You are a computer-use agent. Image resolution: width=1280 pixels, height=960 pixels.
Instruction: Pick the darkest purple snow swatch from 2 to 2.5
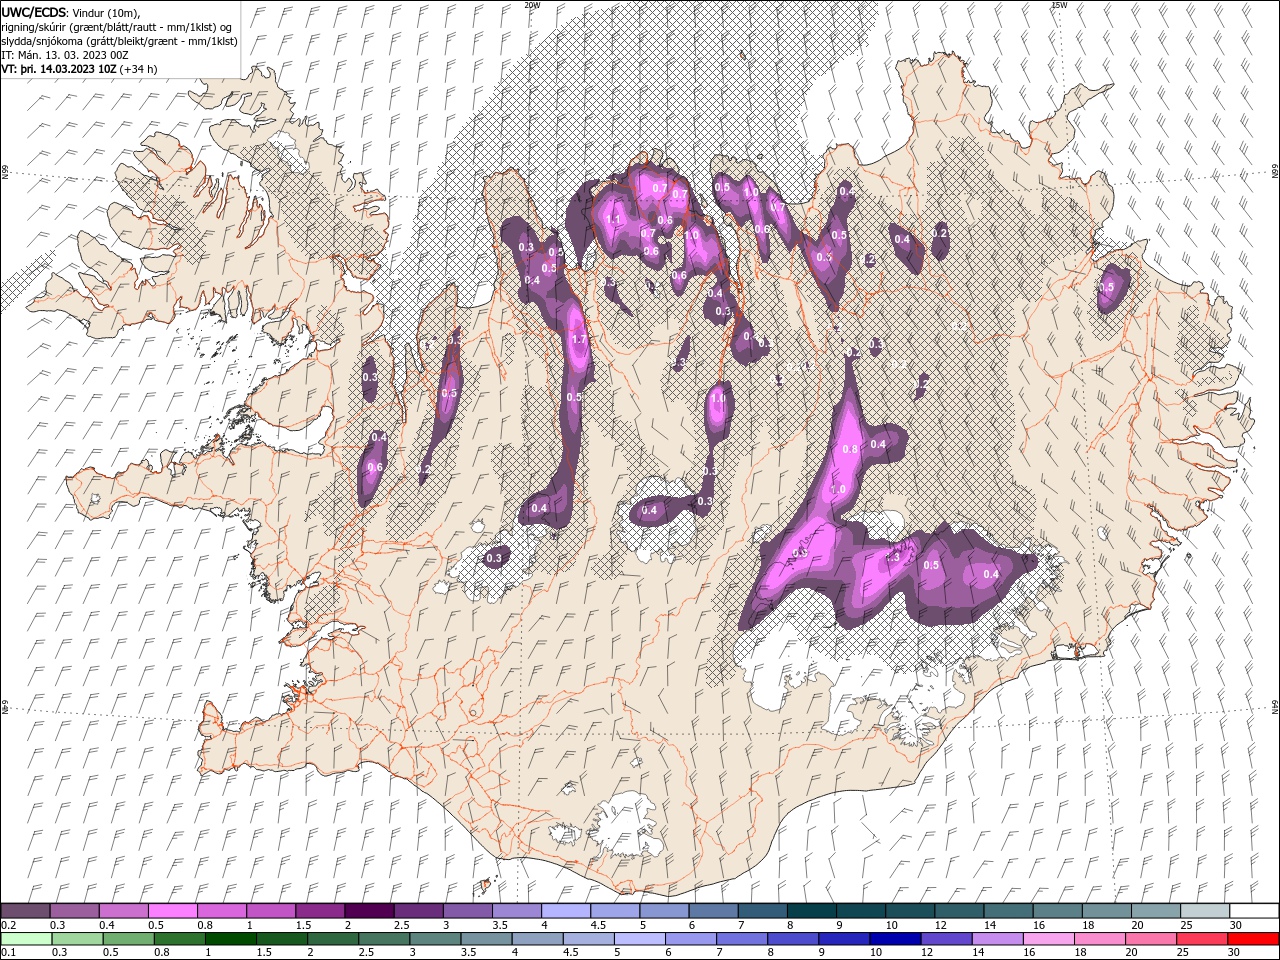[x=368, y=911]
